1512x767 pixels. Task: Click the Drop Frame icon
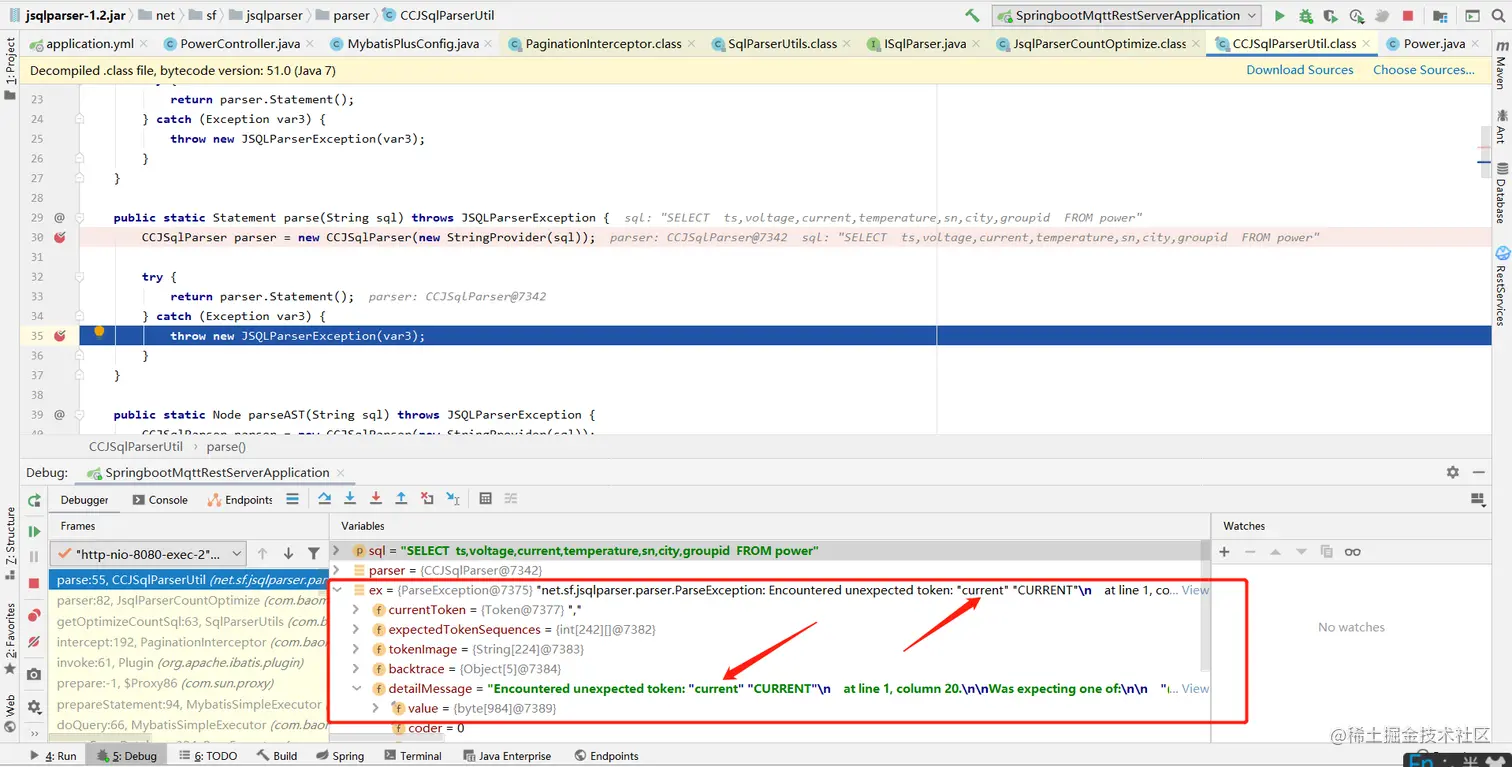coord(427,499)
